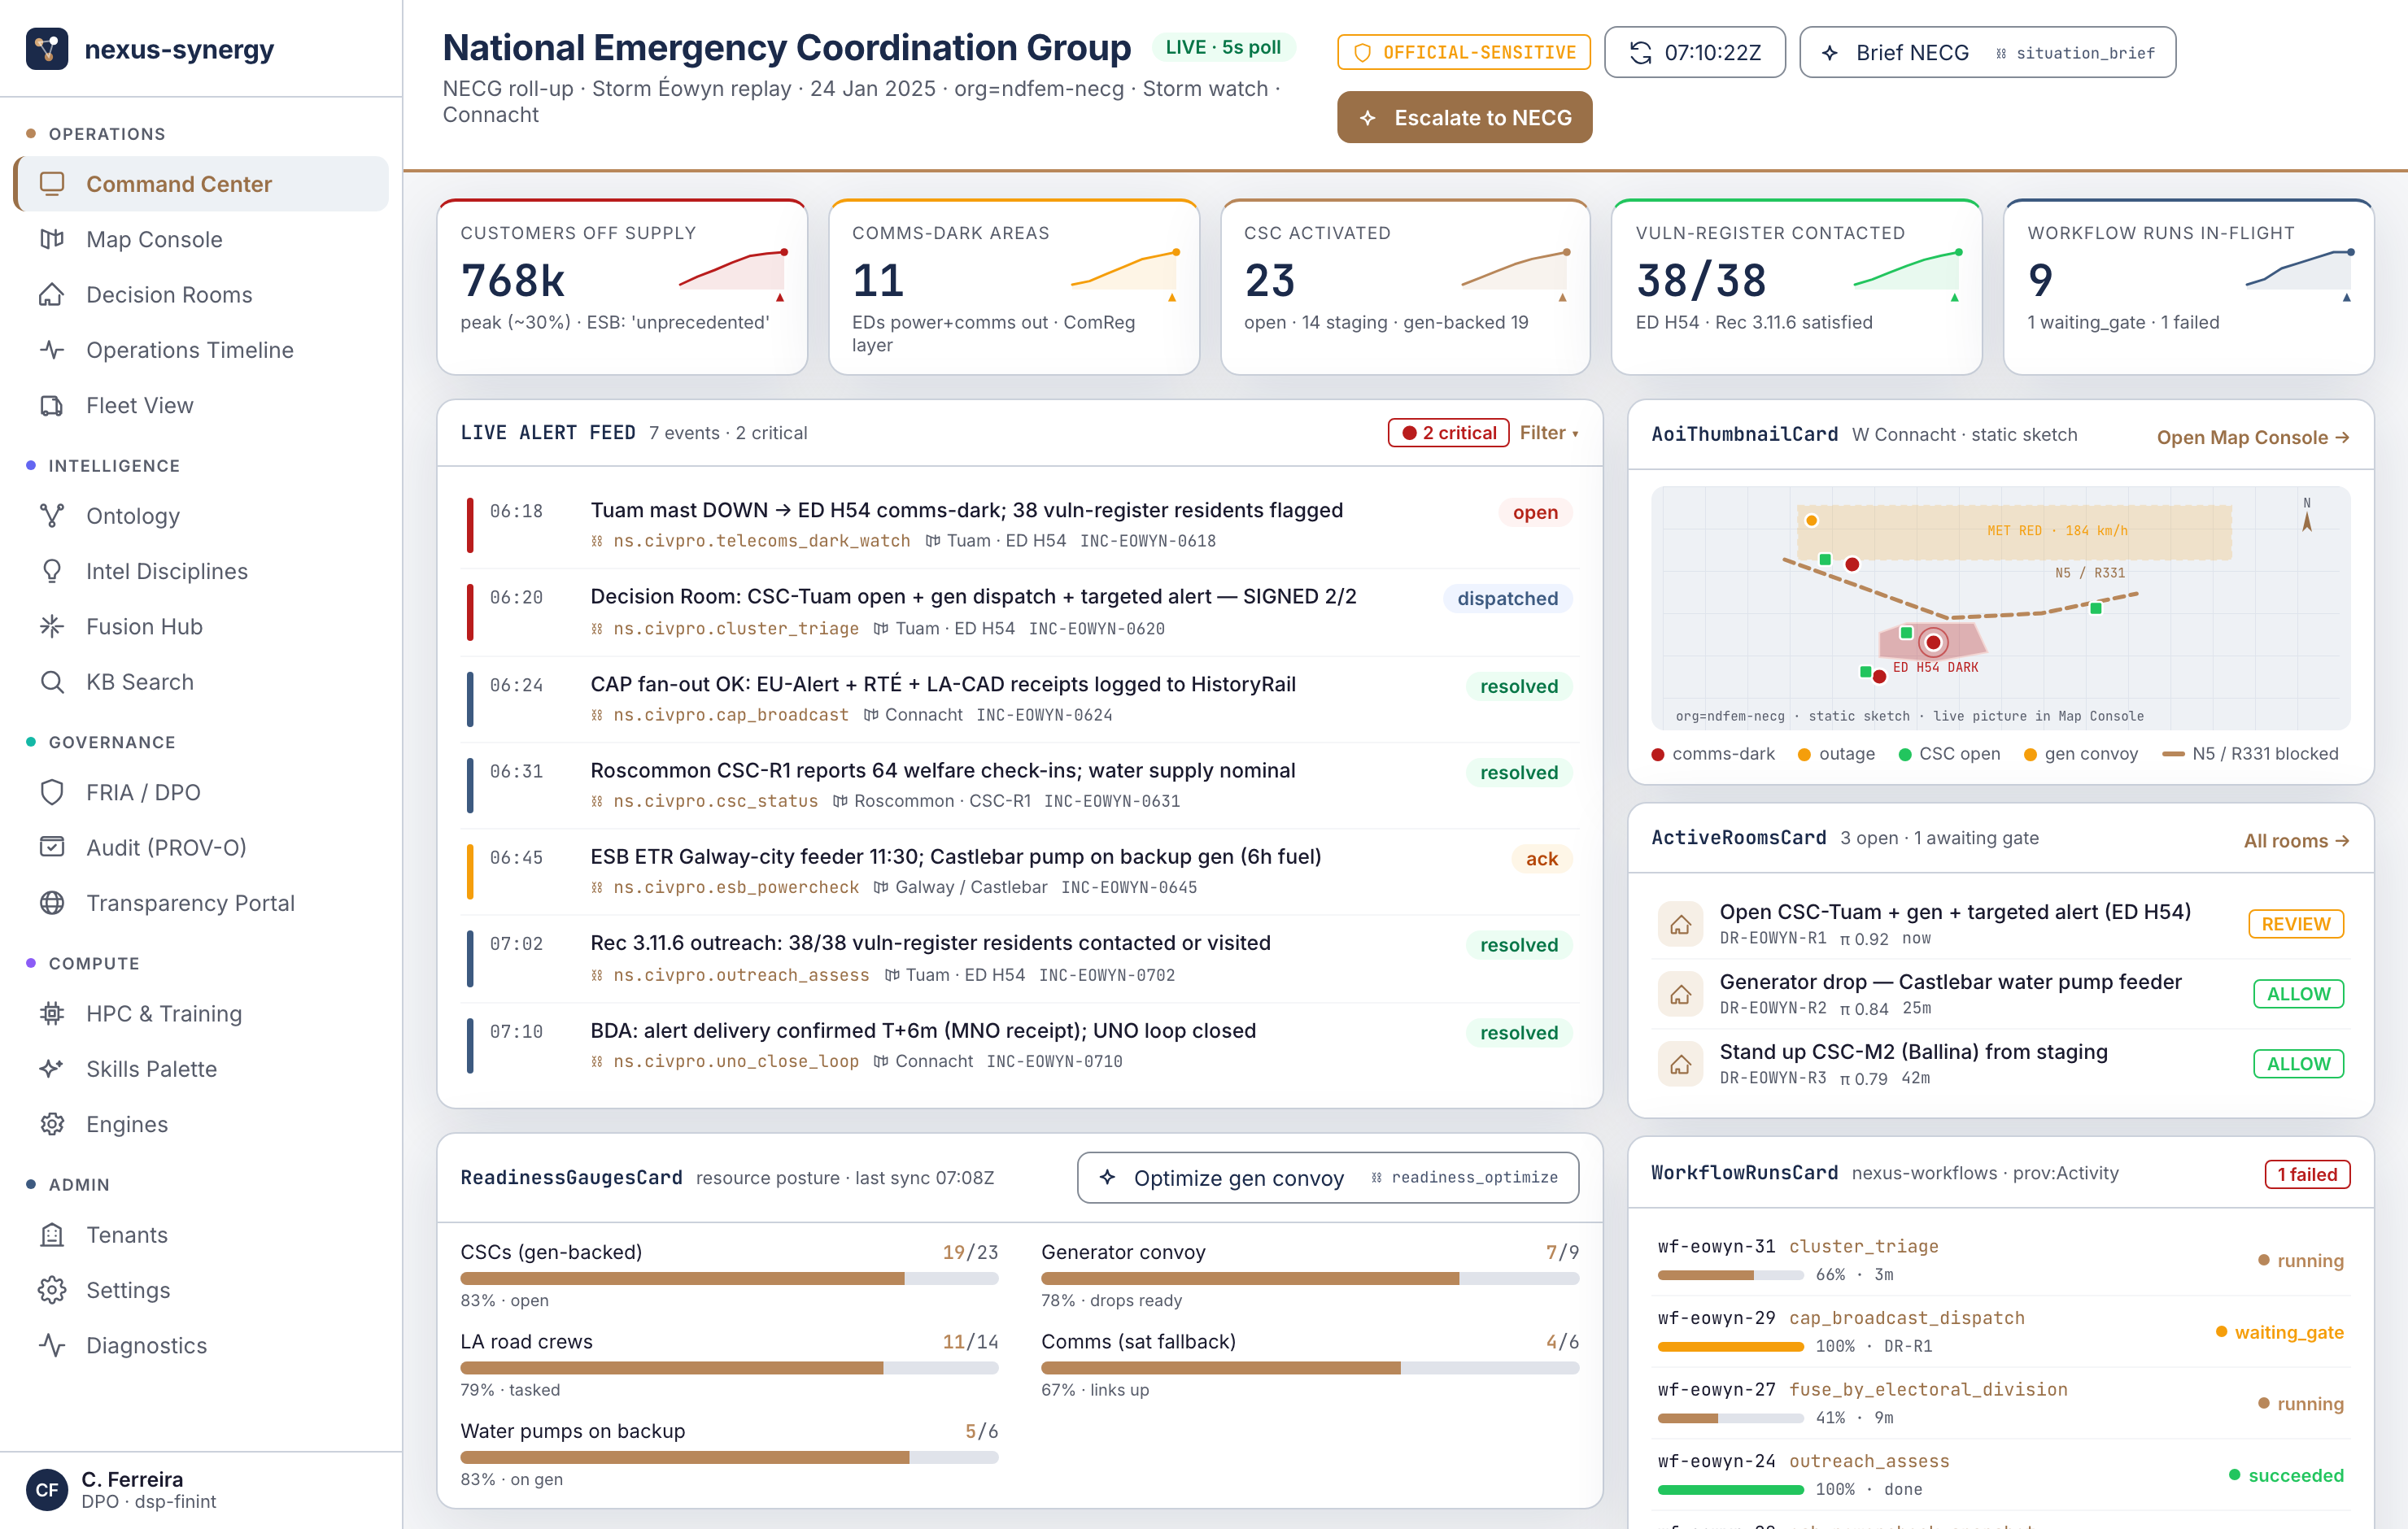The image size is (2408, 1529).
Task: Open CAP fan-out OK alert row
Action: 1020,698
